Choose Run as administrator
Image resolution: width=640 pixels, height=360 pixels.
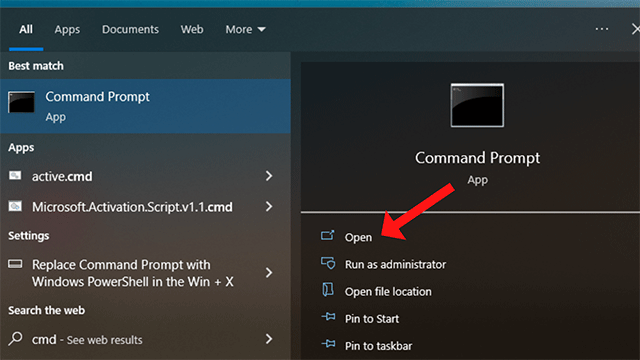[395, 264]
